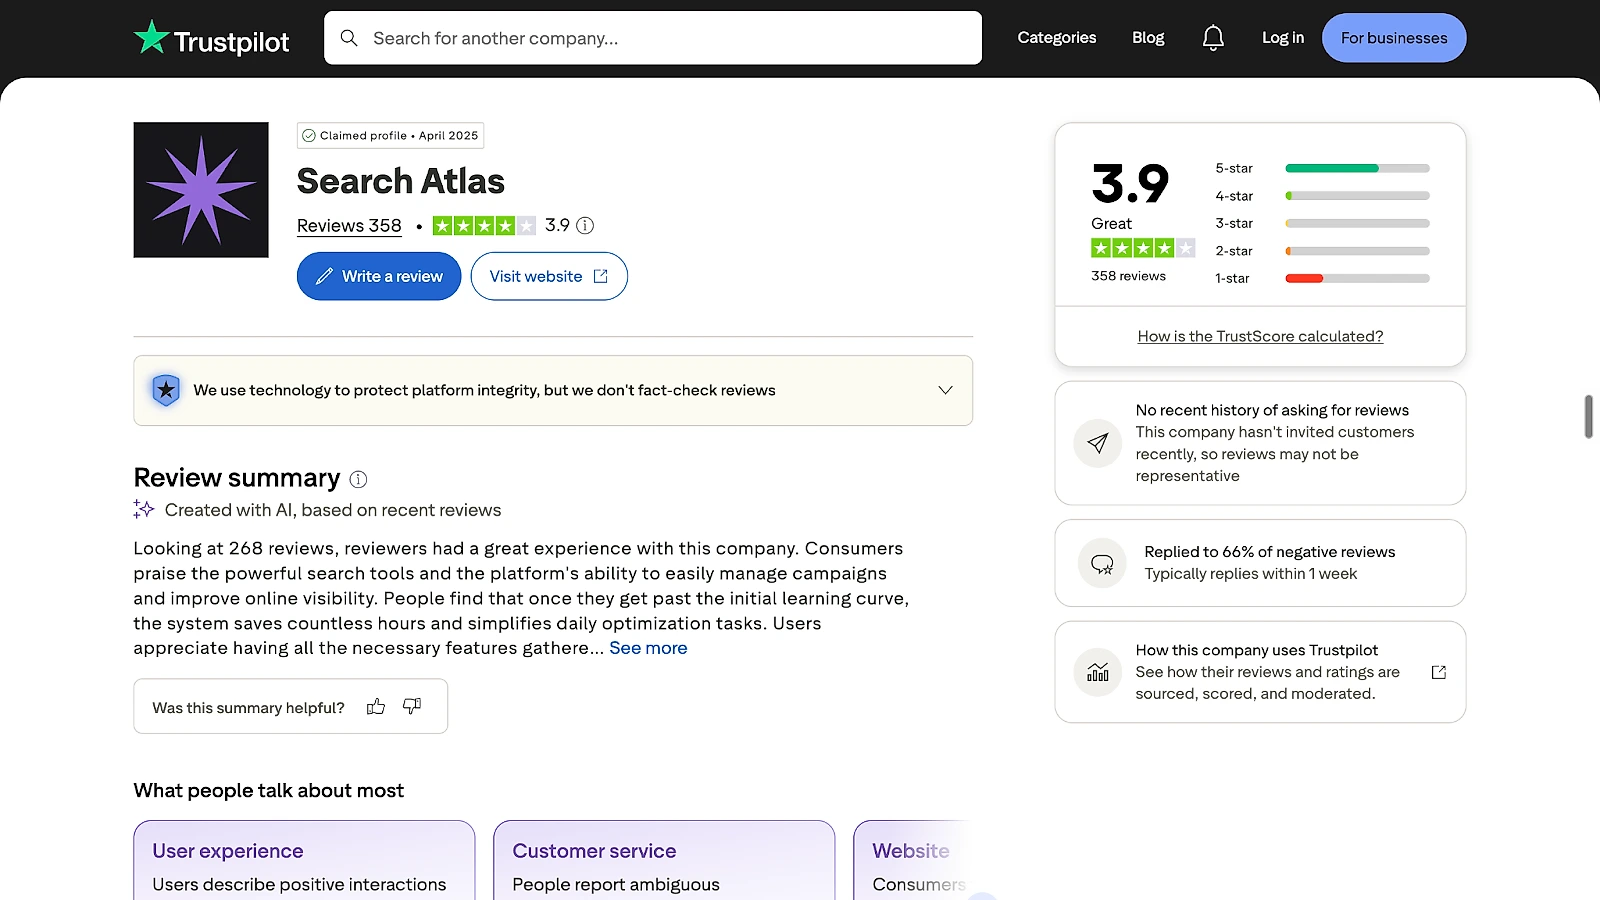The image size is (1600, 900).
Task: Click the header star rating beside Reviews
Action: pyautogui.click(x=484, y=226)
